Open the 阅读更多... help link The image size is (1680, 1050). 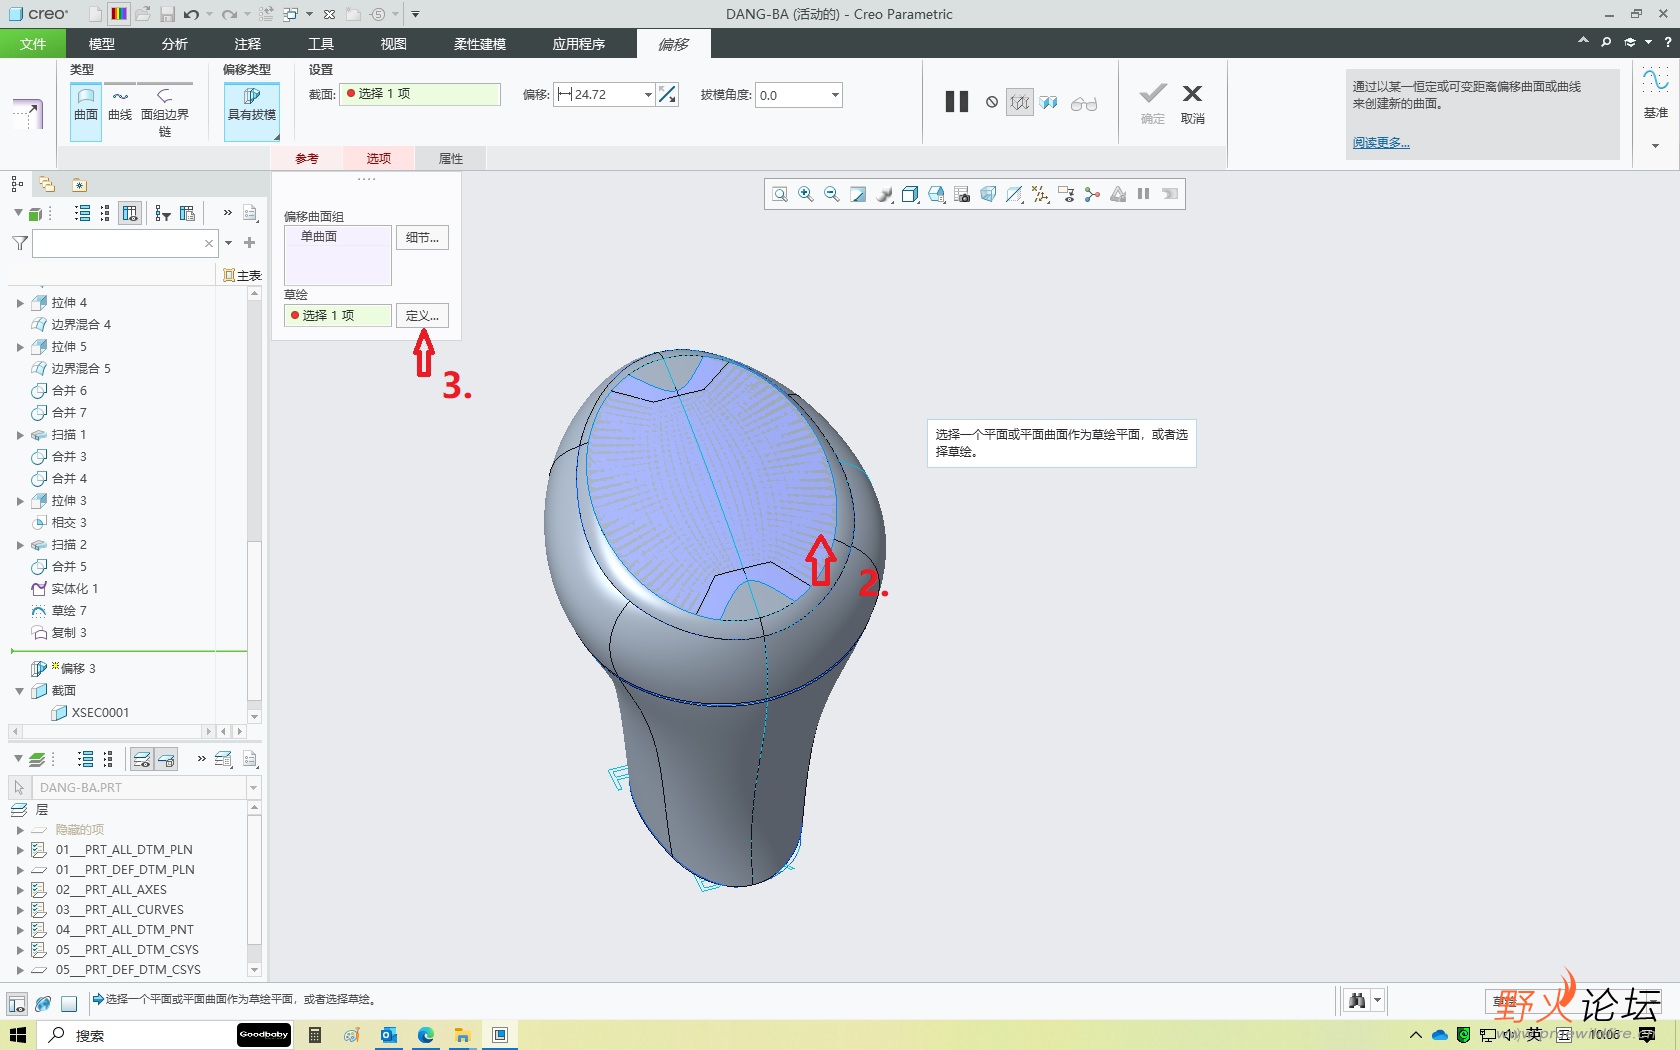[x=1381, y=143]
